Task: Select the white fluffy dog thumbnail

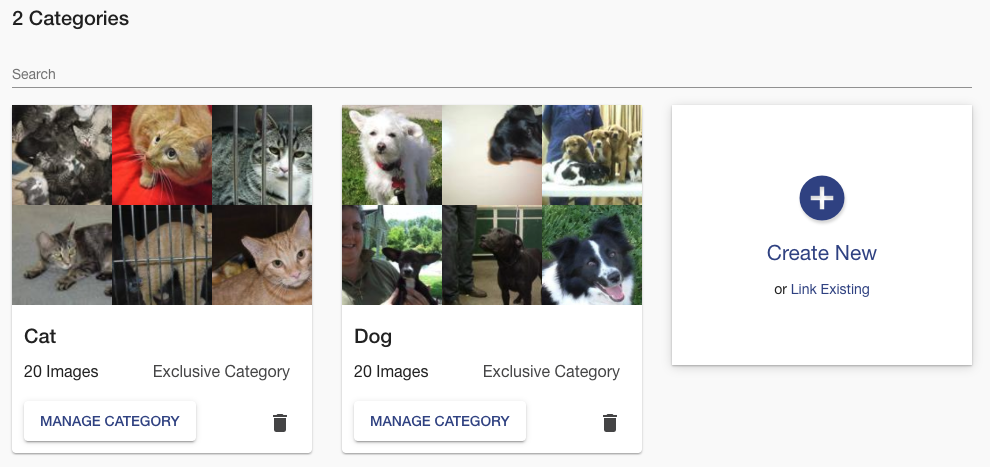Action: tap(391, 155)
